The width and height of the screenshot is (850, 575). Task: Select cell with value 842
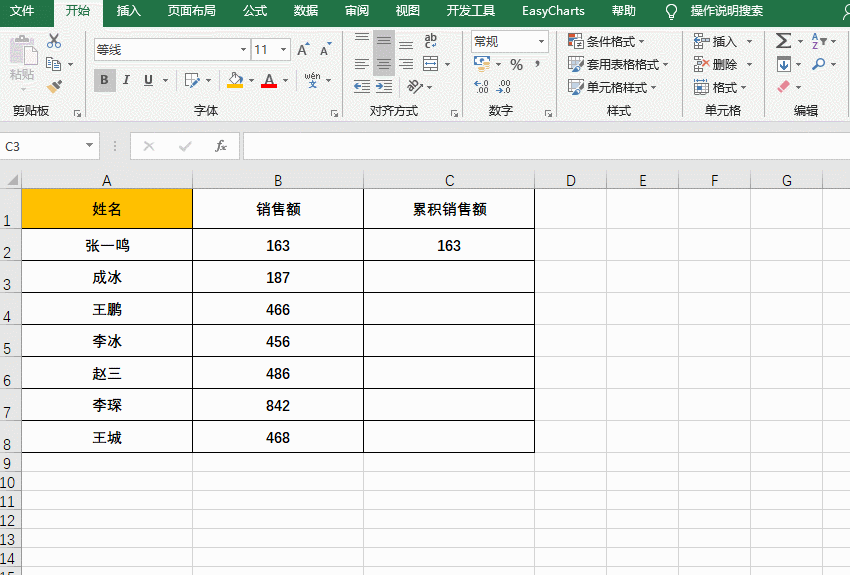pos(278,405)
